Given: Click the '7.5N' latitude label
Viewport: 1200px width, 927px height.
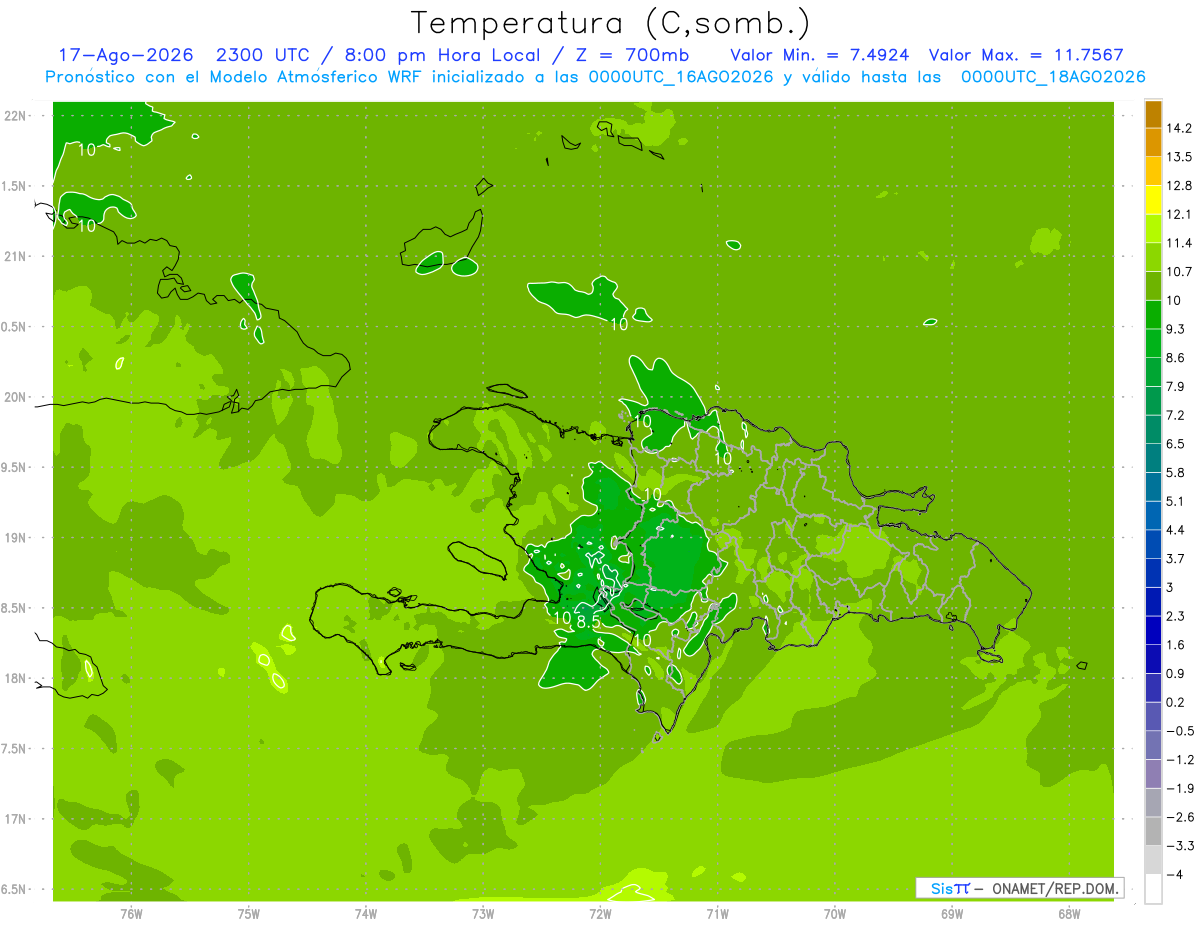Looking at the screenshot, I should click(x=14, y=749).
